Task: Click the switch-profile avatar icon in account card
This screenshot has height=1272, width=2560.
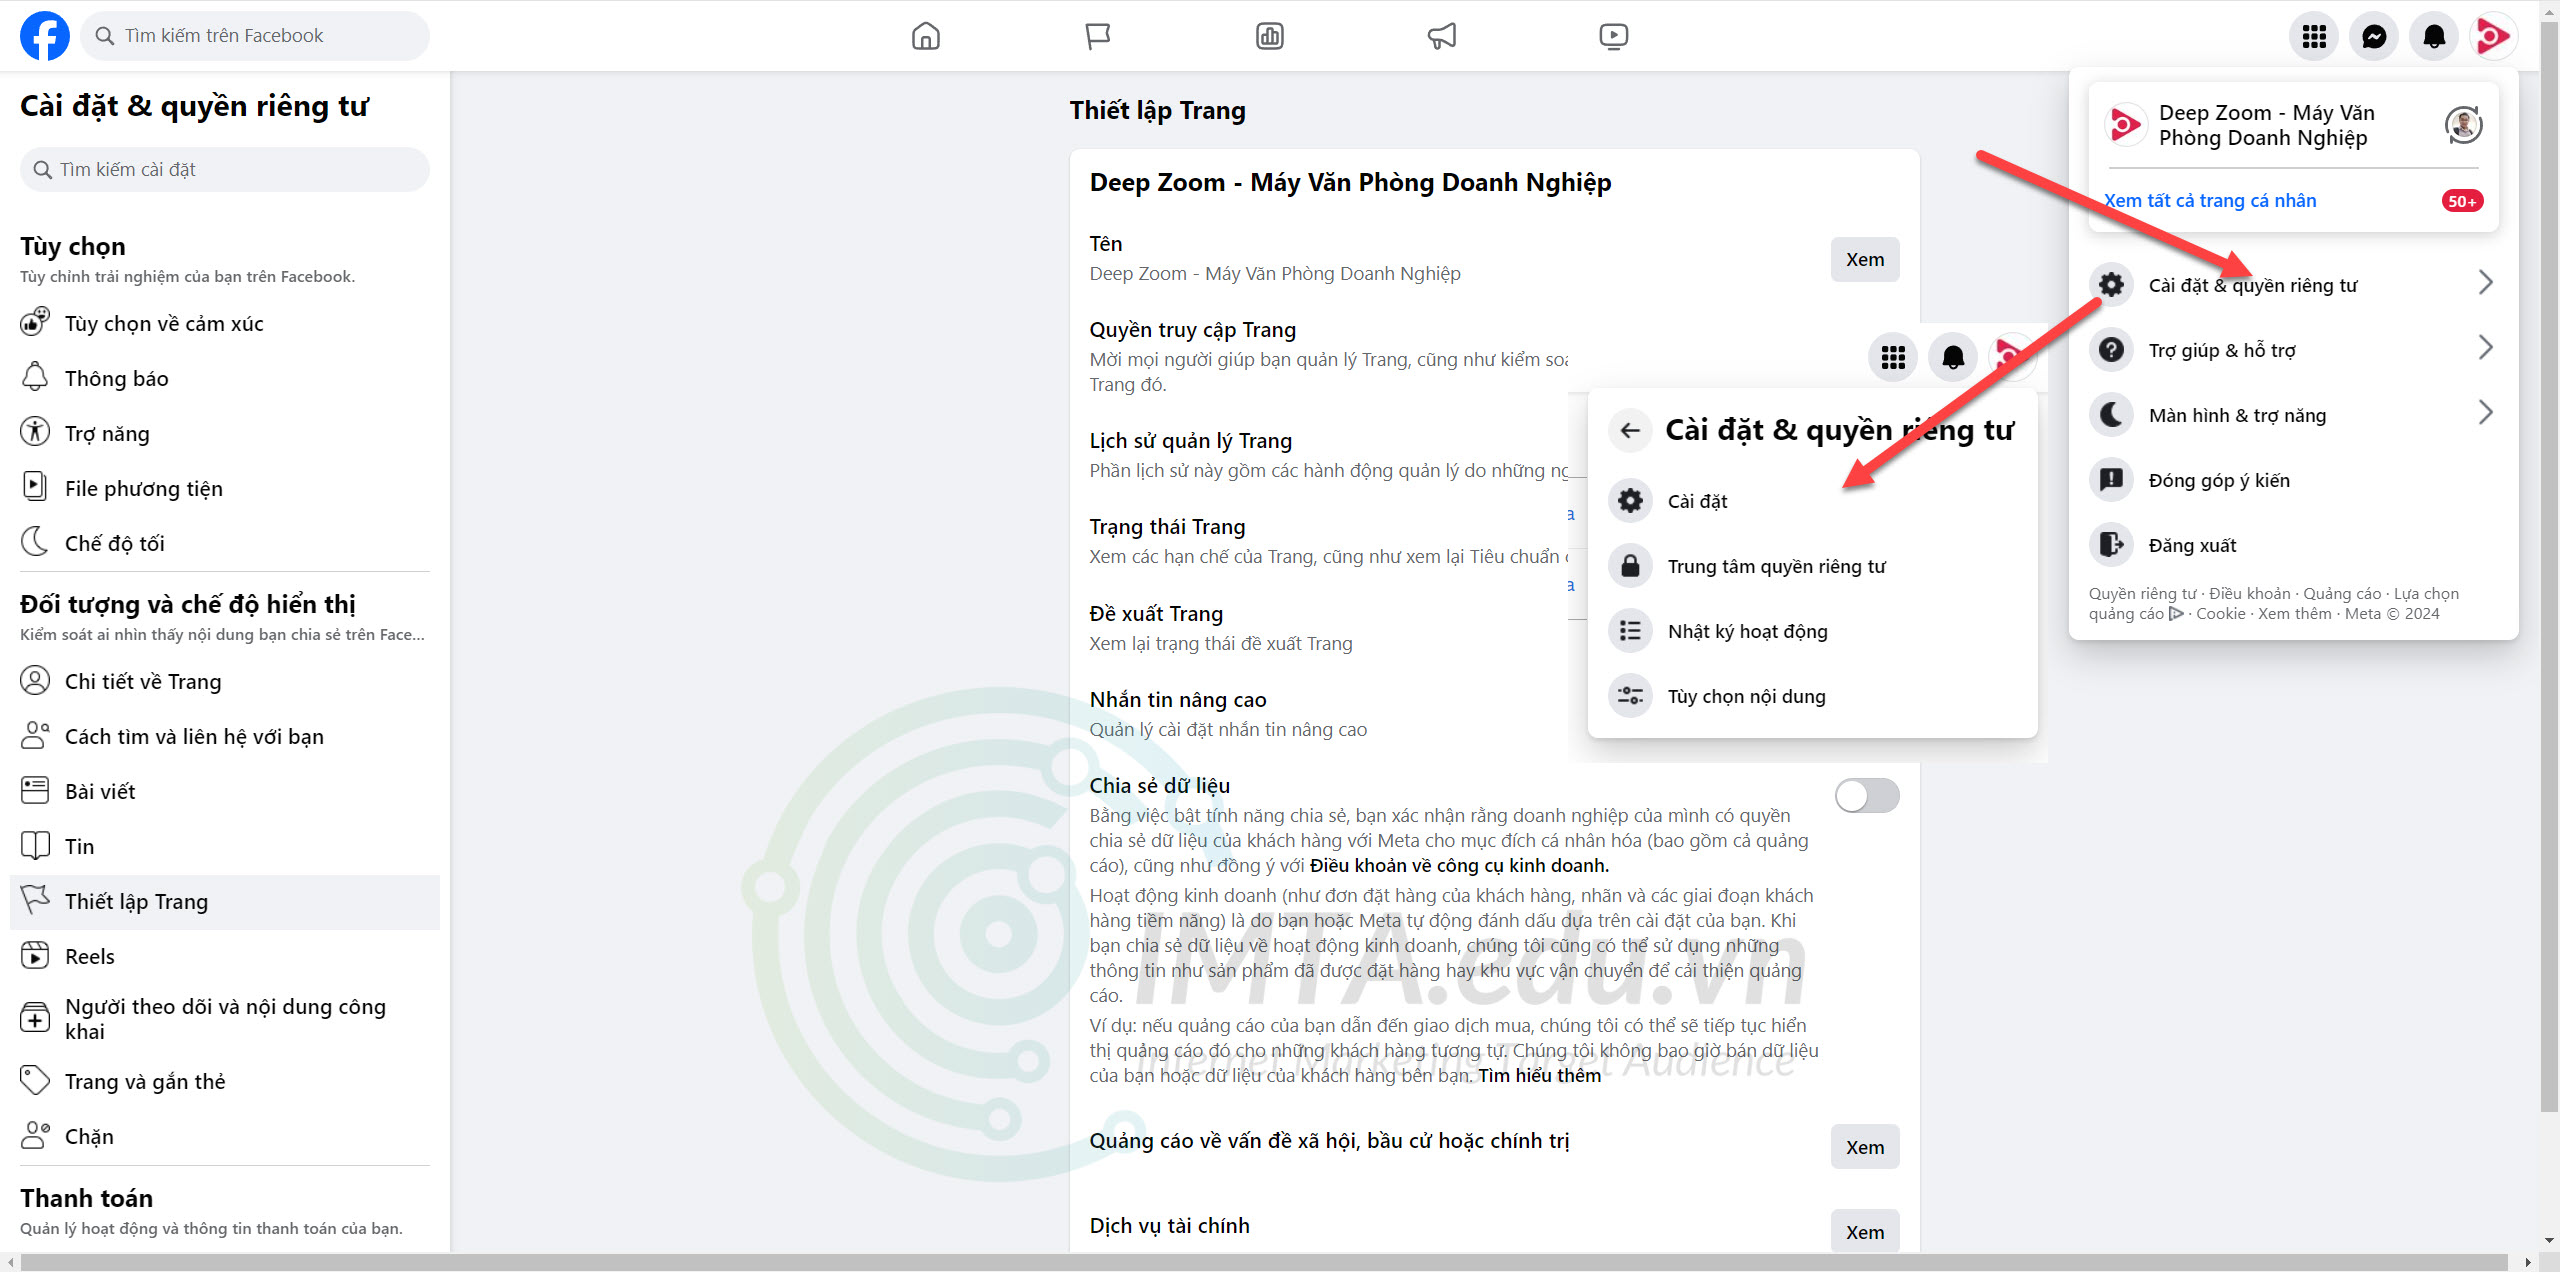Action: [x=2463, y=125]
